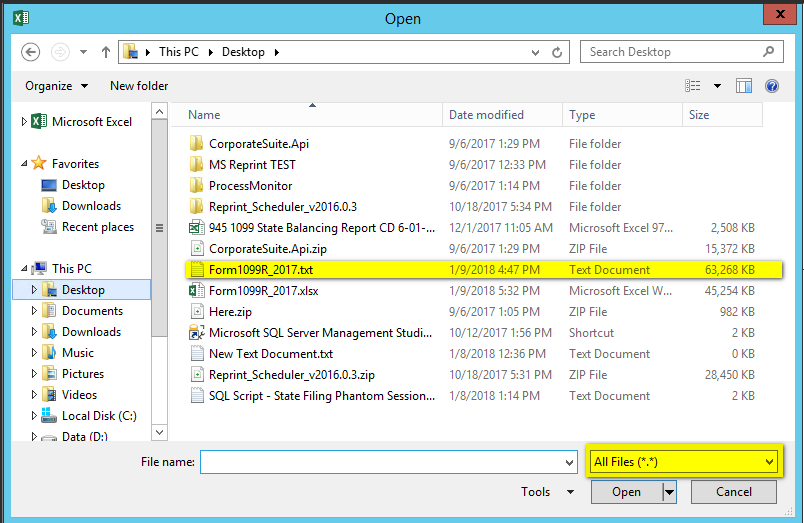Open the Organize dropdown menu
This screenshot has width=804, height=523.
pyautogui.click(x=56, y=86)
